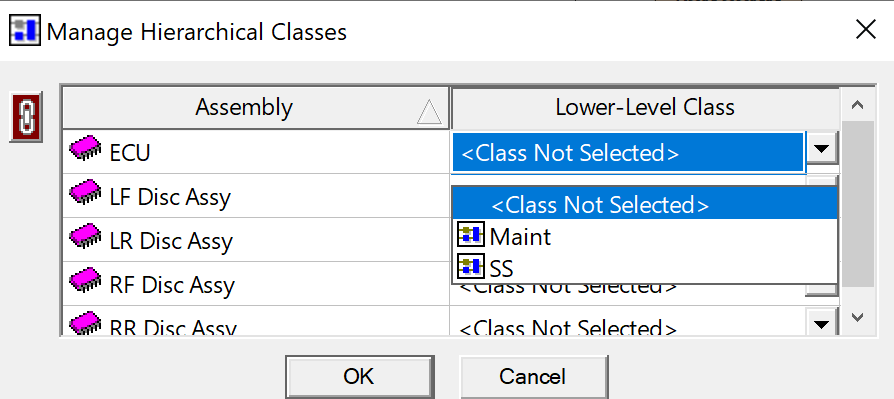Confirm with the OK button
The height and width of the screenshot is (399, 894).
tap(359, 377)
